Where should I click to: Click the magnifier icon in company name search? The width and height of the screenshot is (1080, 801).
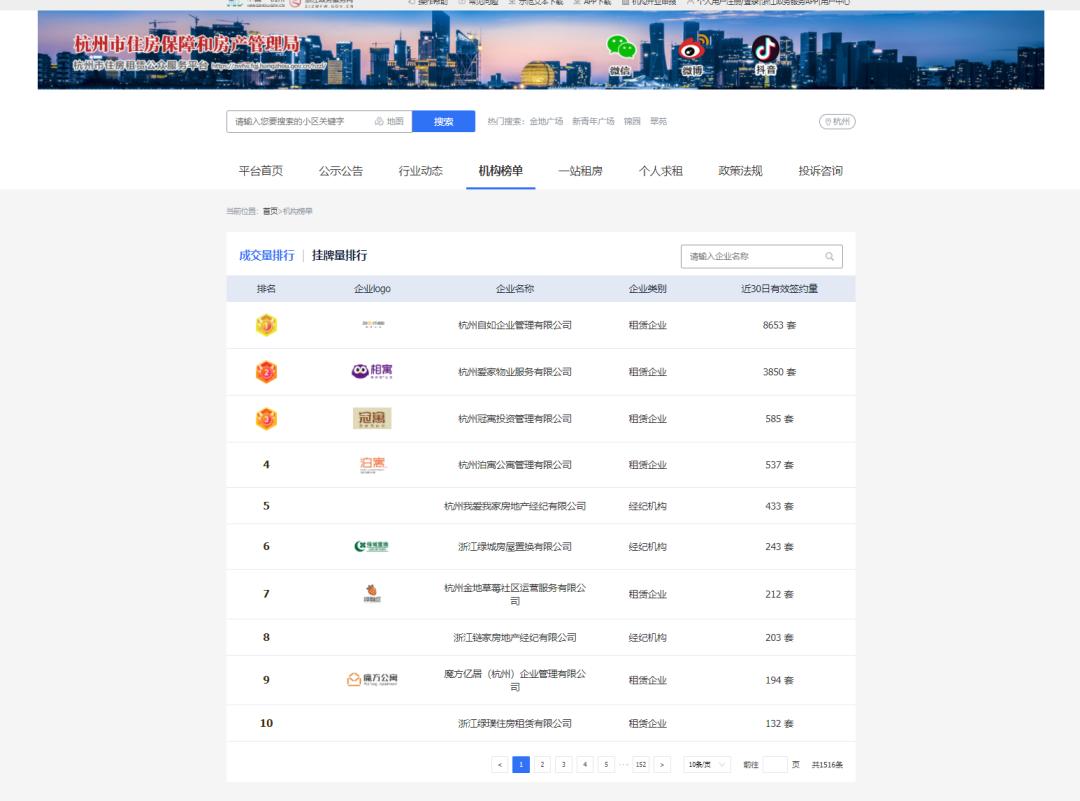pyautogui.click(x=829, y=257)
